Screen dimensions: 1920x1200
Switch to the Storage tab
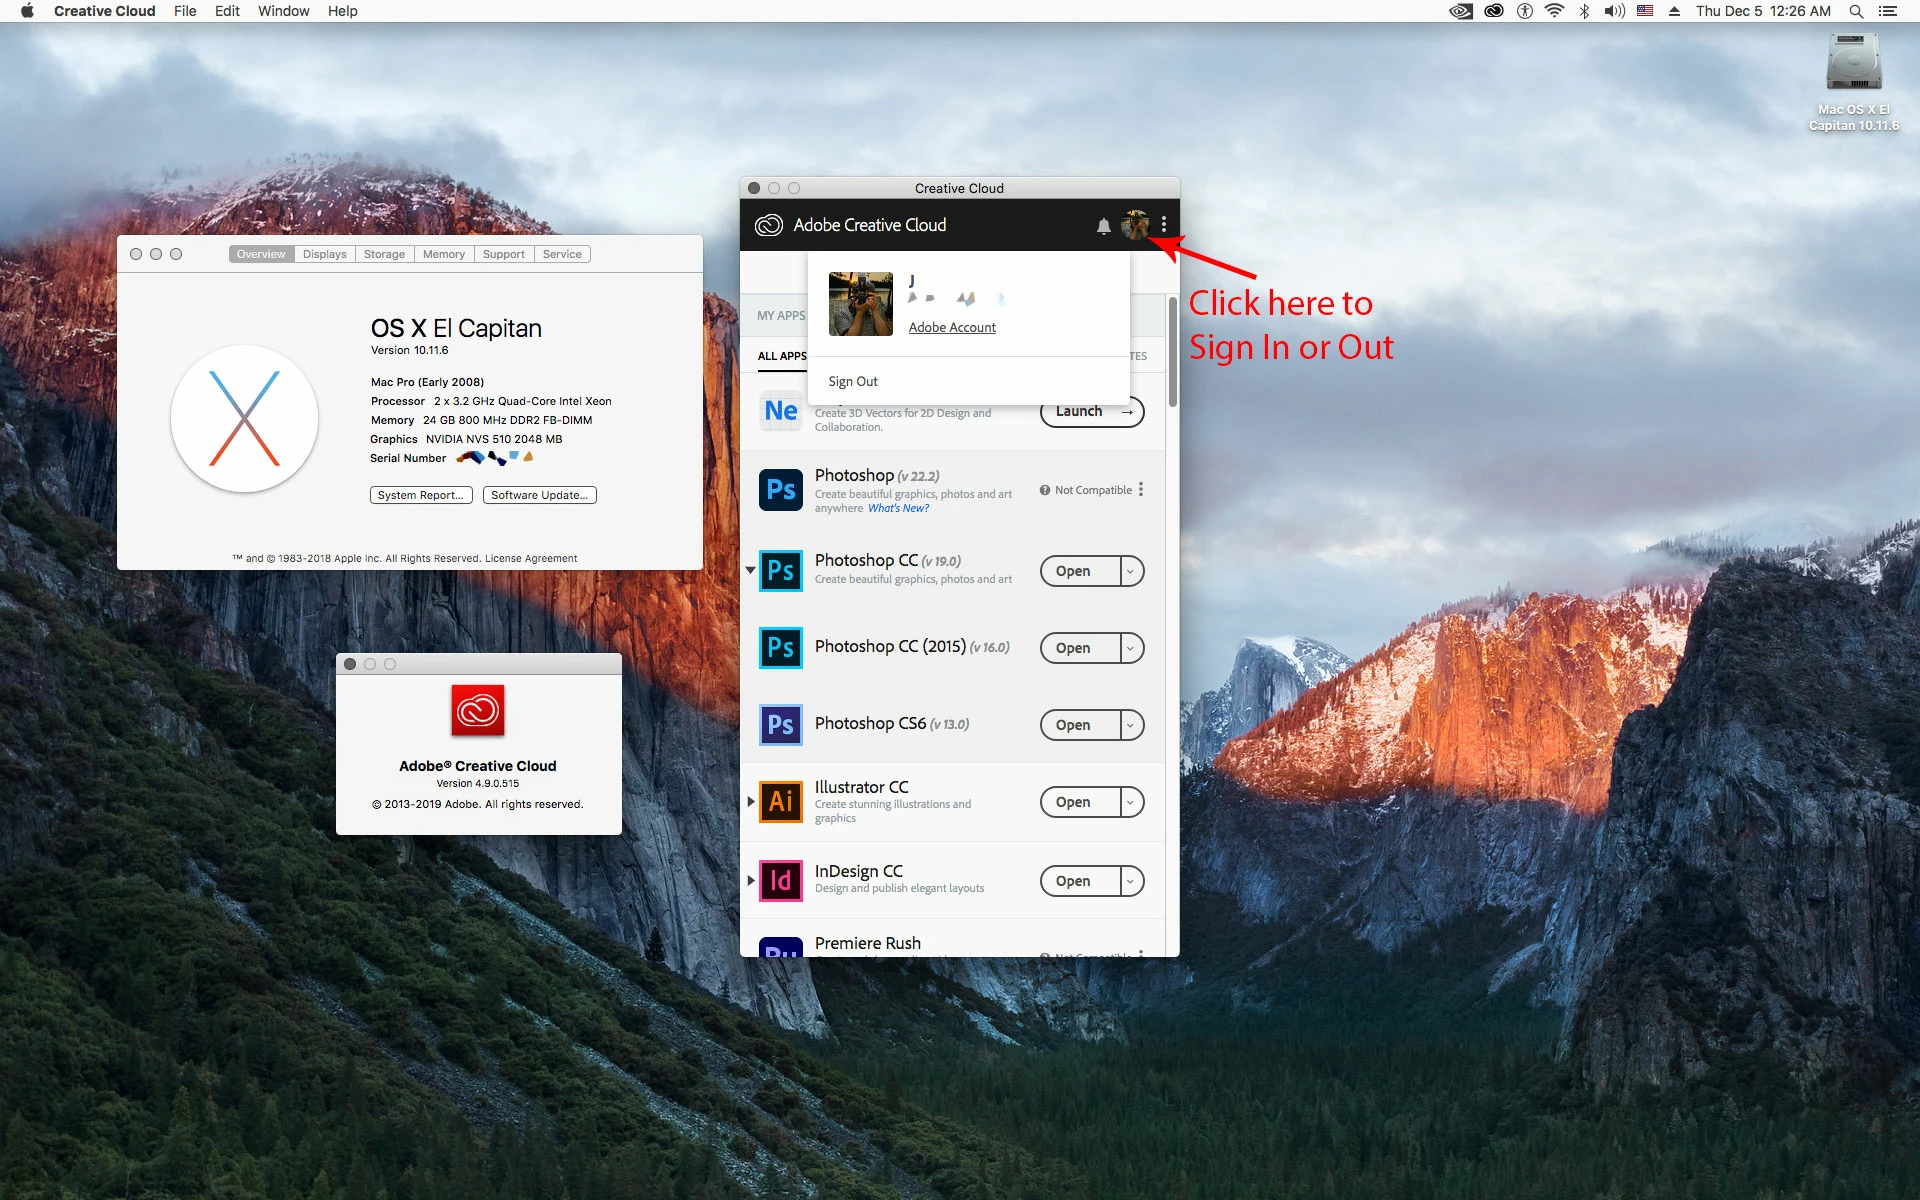click(384, 254)
